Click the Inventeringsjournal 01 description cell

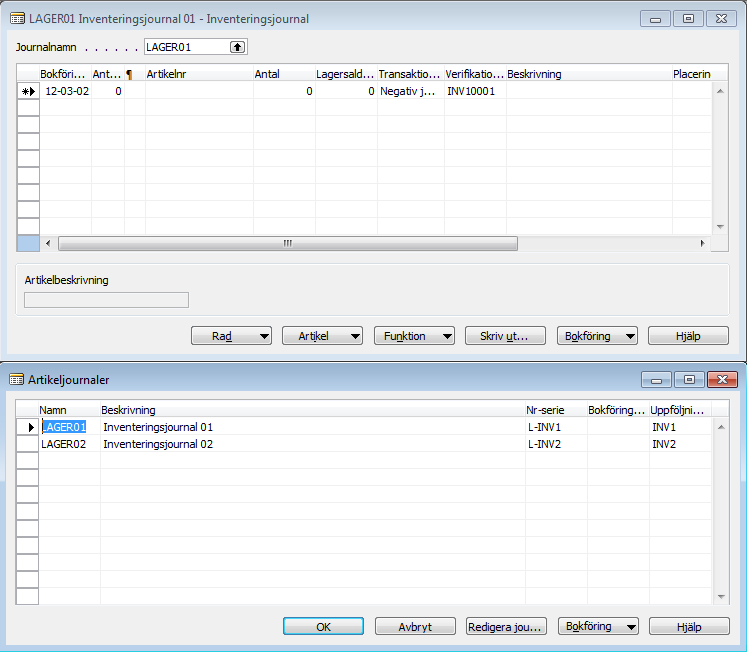(313, 427)
